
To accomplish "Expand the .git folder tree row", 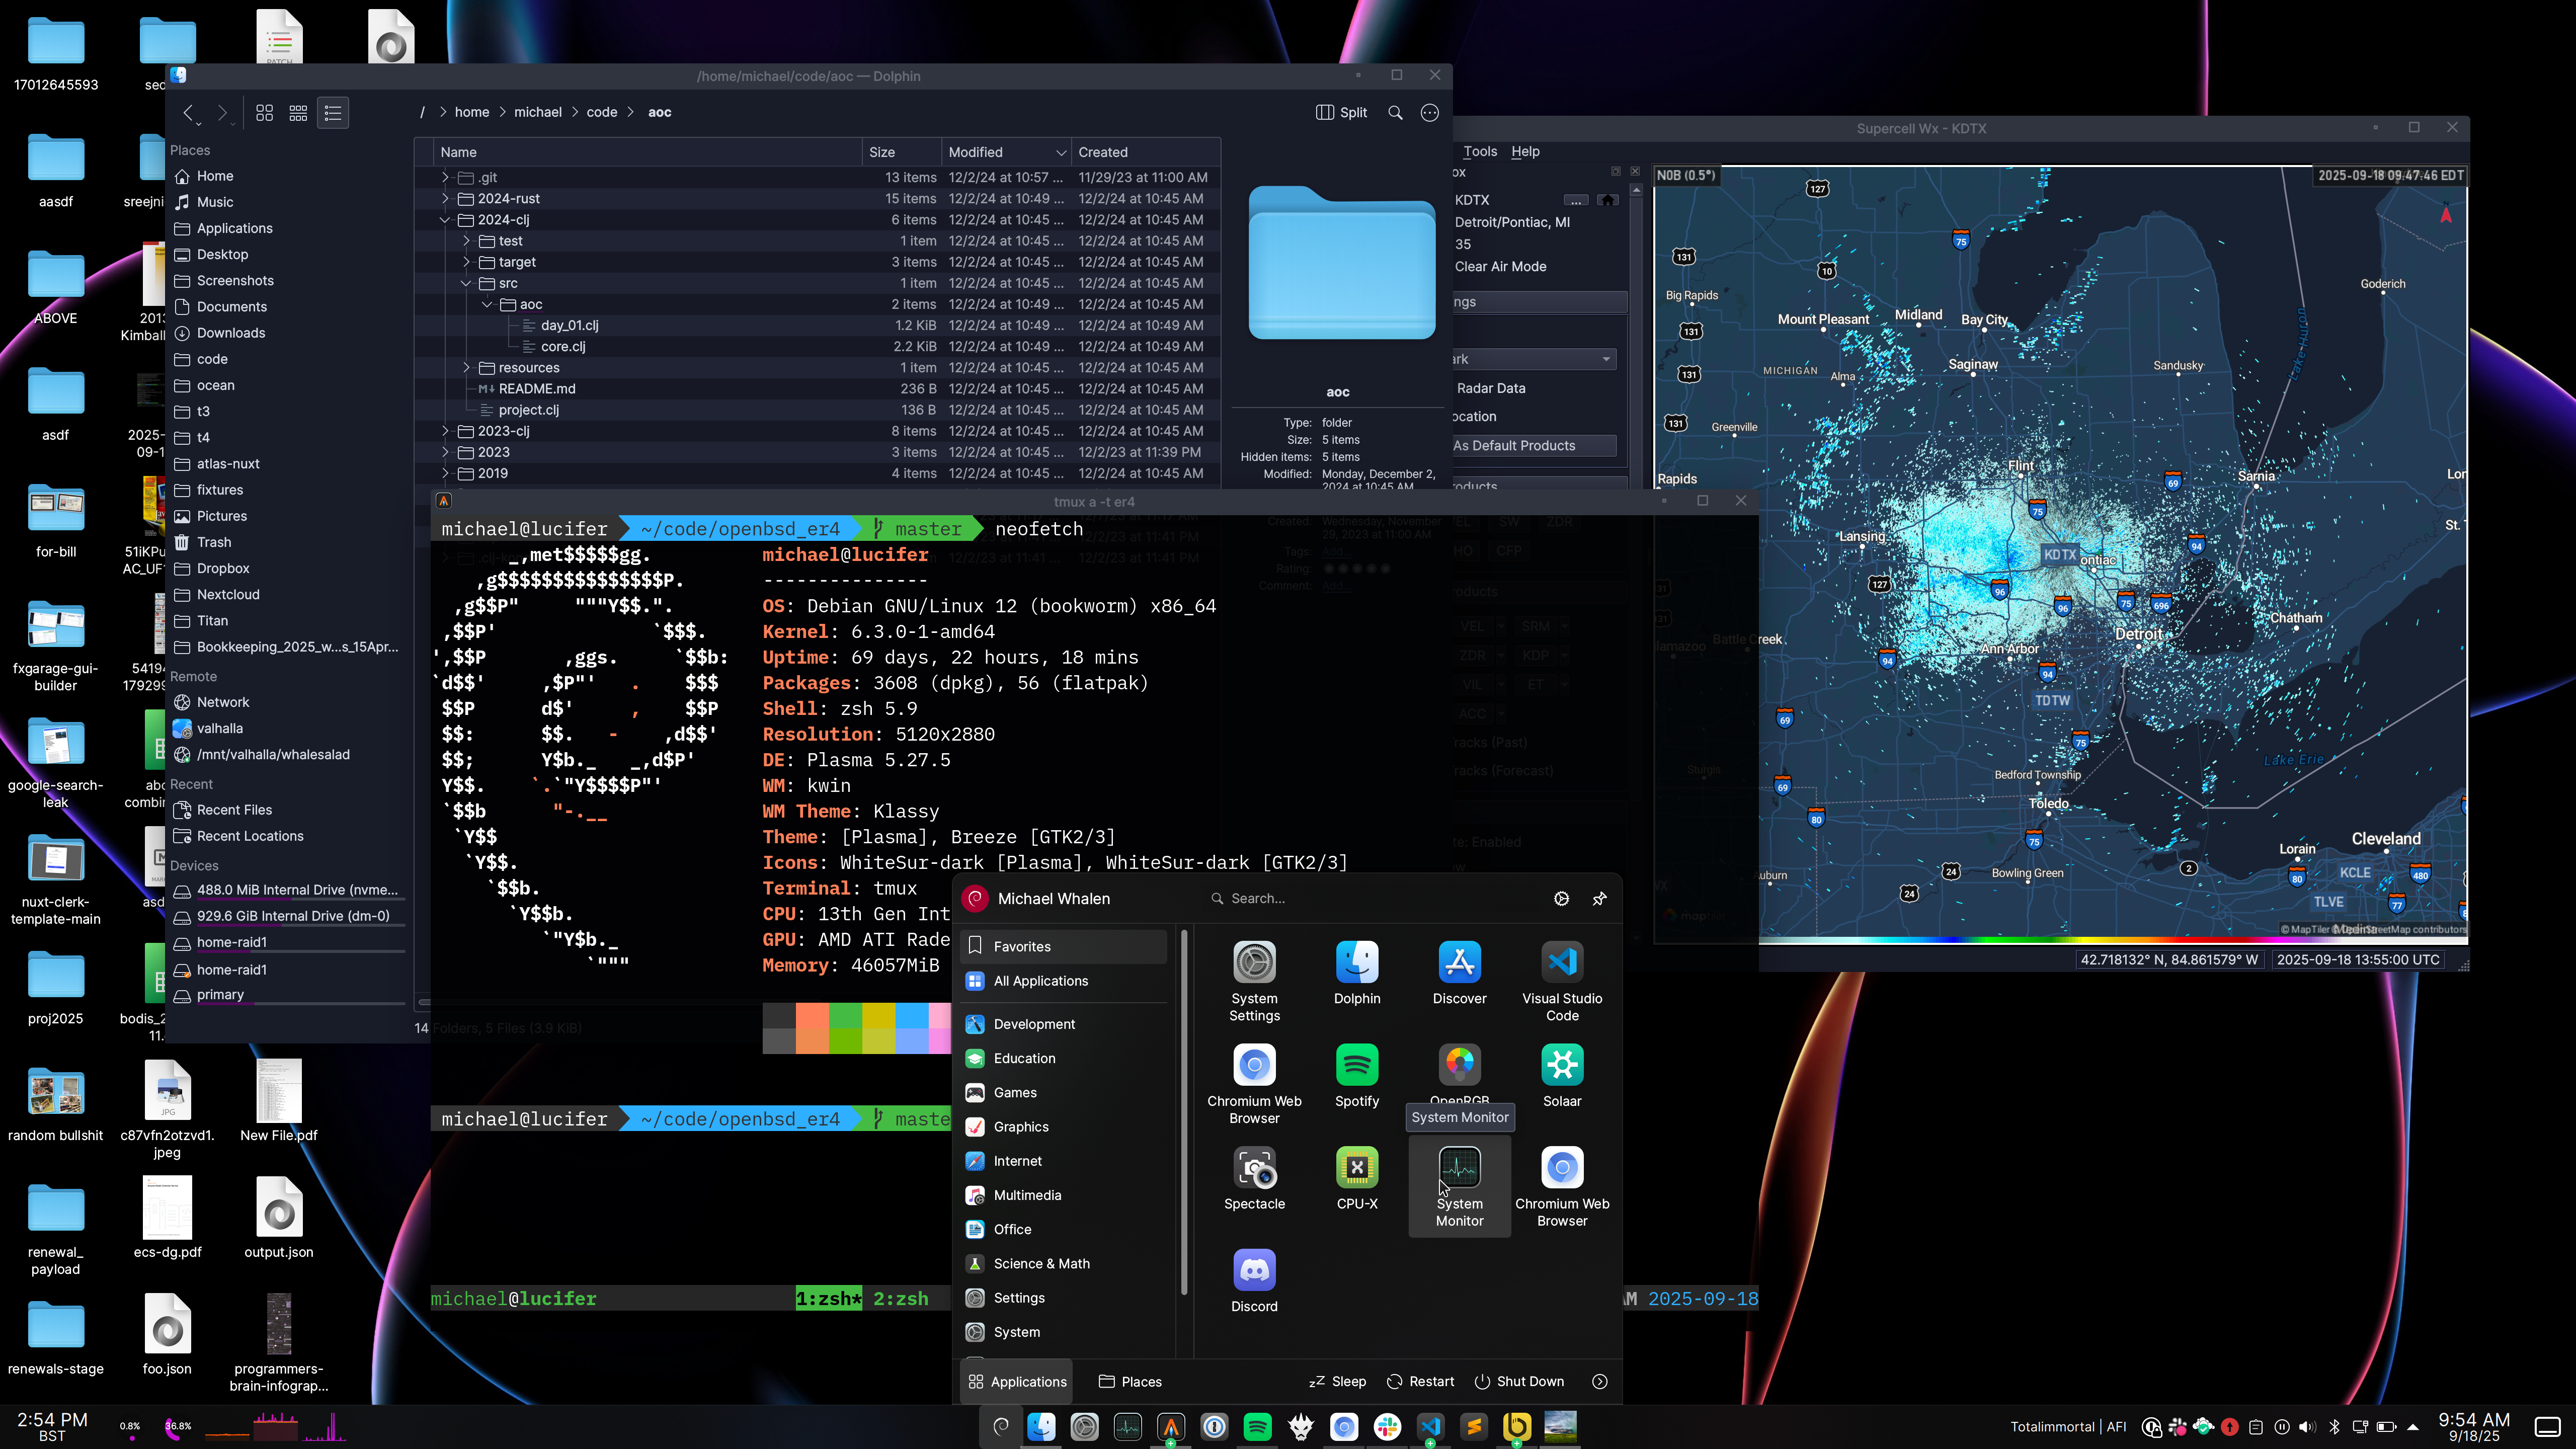I will [x=445, y=177].
